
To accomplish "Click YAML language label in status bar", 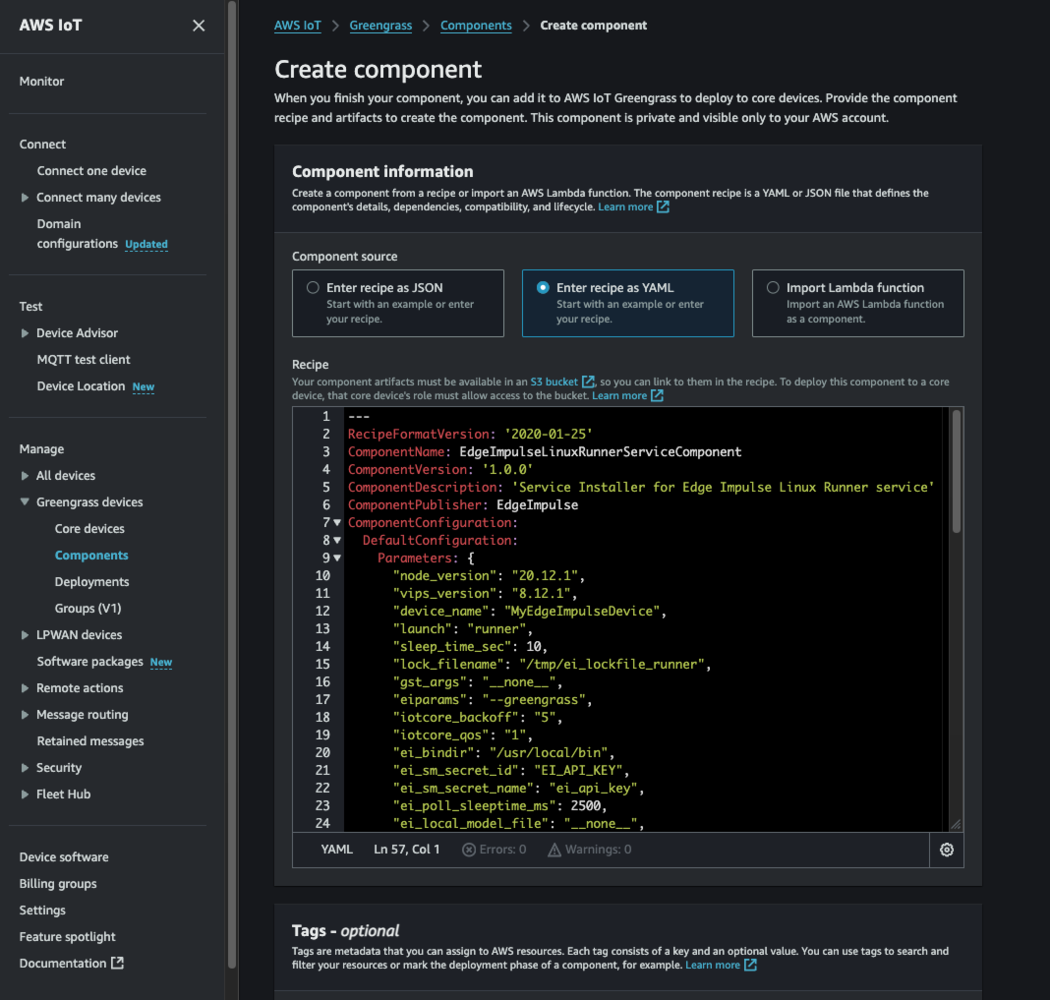I will pyautogui.click(x=336, y=849).
